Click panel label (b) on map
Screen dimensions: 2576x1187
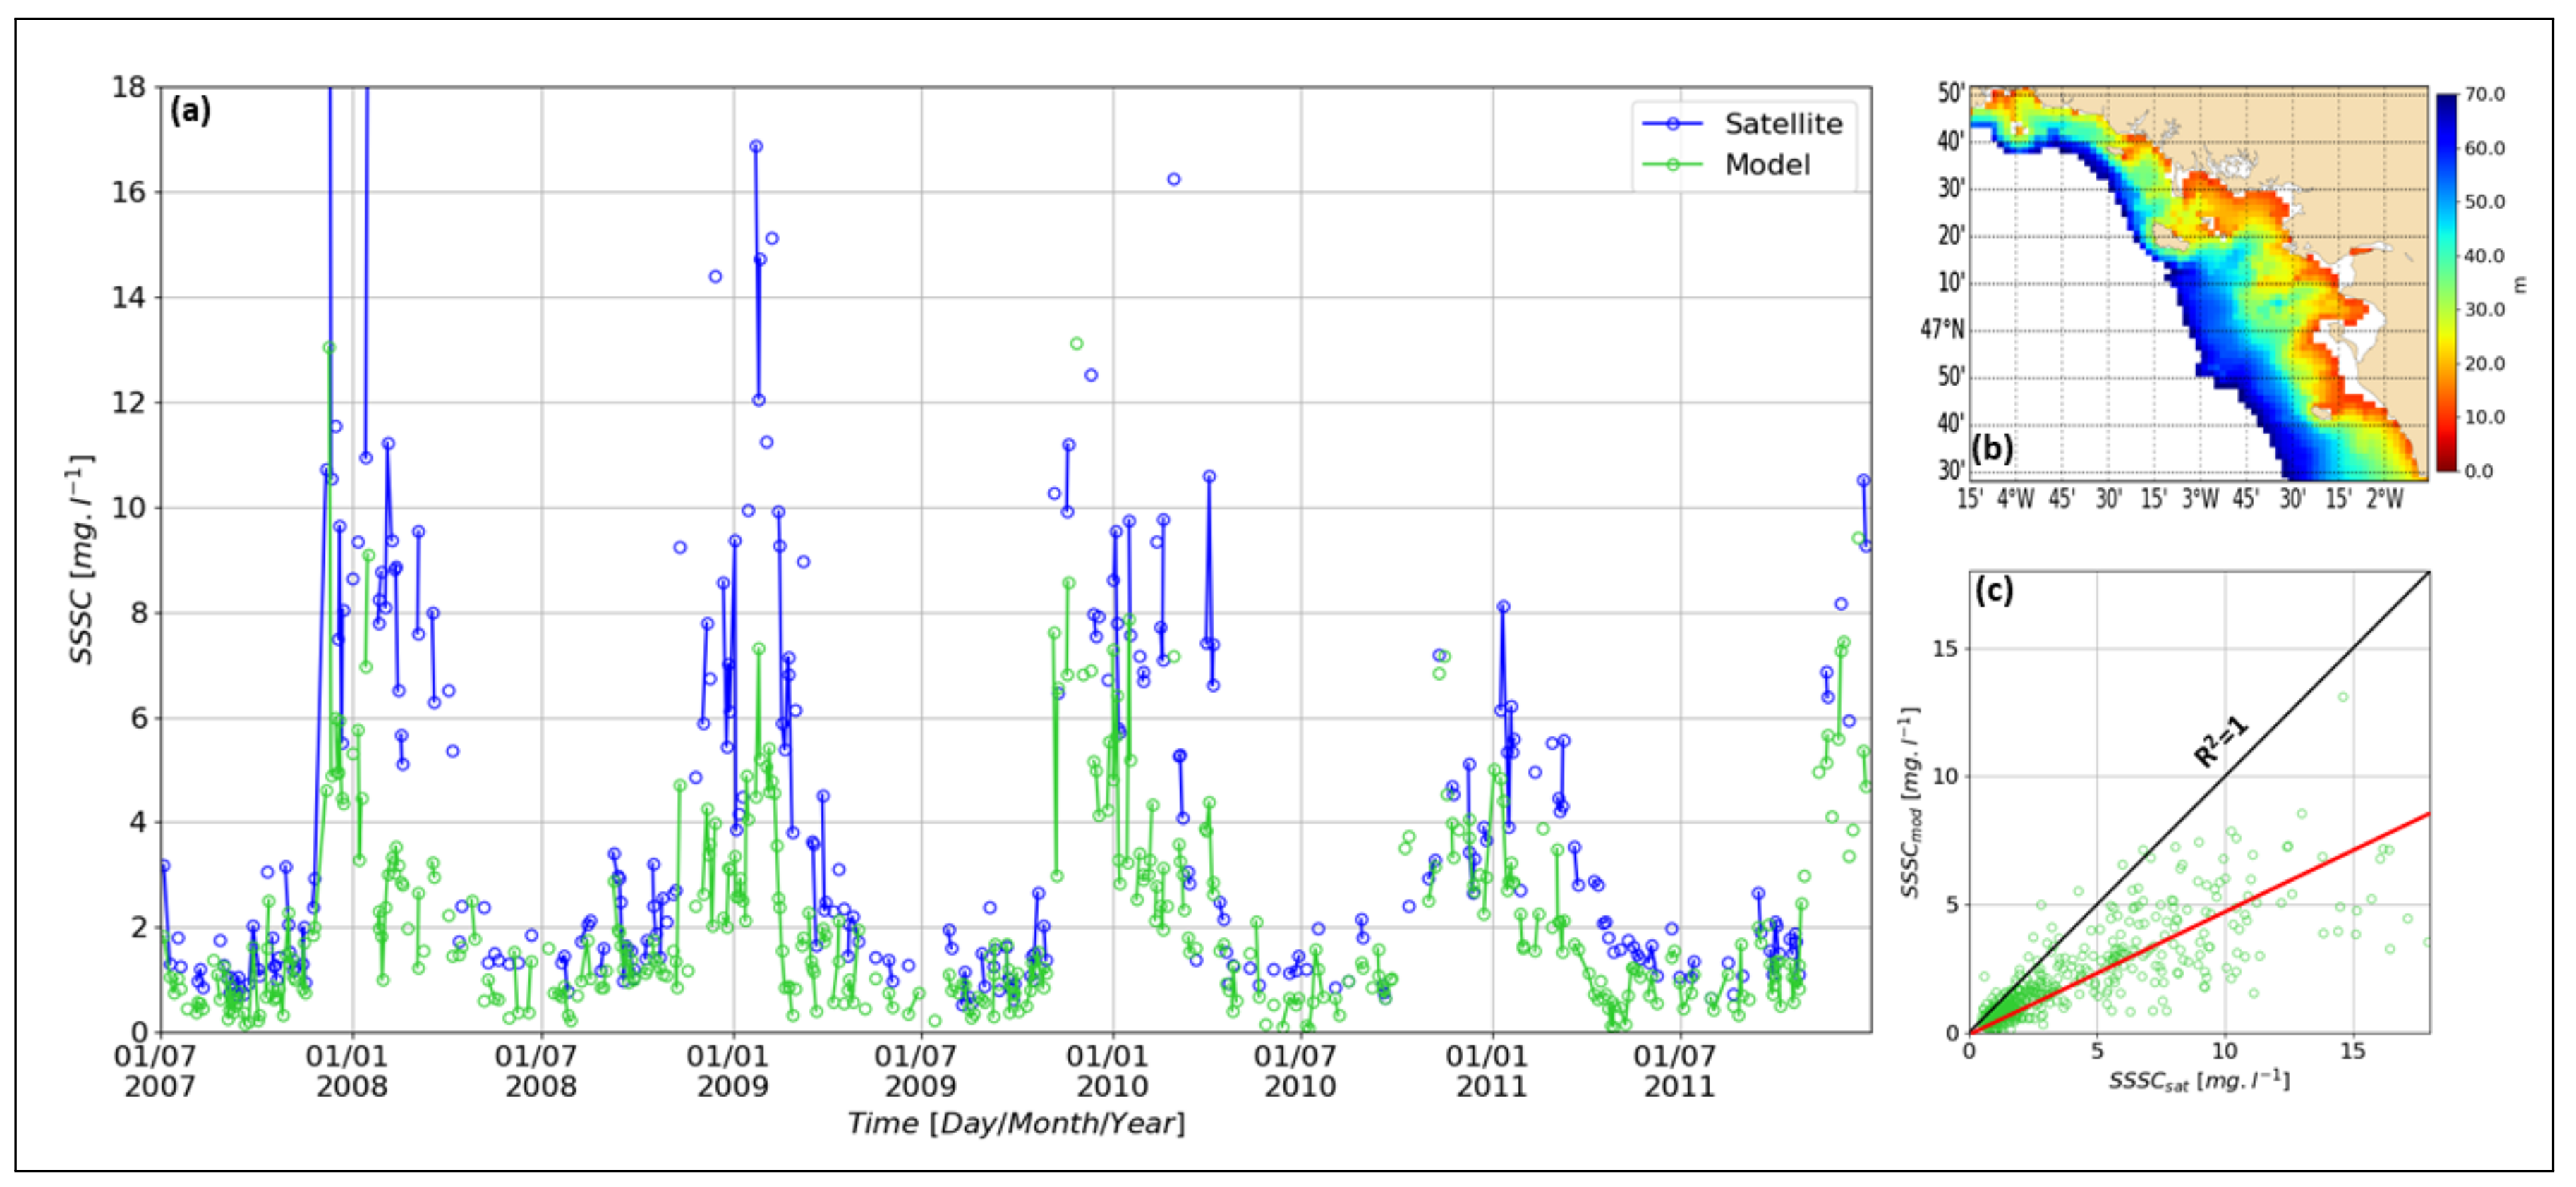(1992, 448)
